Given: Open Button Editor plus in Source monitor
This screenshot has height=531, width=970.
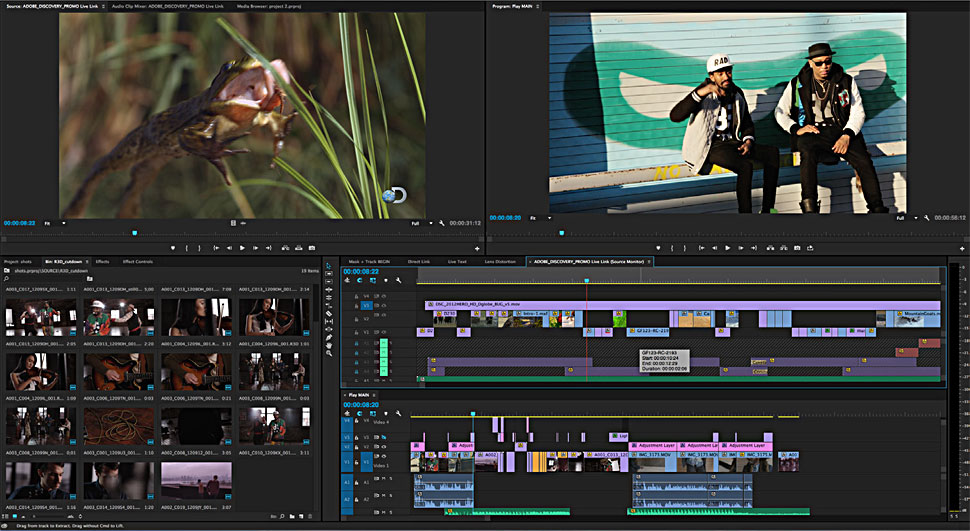Looking at the screenshot, I should pyautogui.click(x=477, y=248).
